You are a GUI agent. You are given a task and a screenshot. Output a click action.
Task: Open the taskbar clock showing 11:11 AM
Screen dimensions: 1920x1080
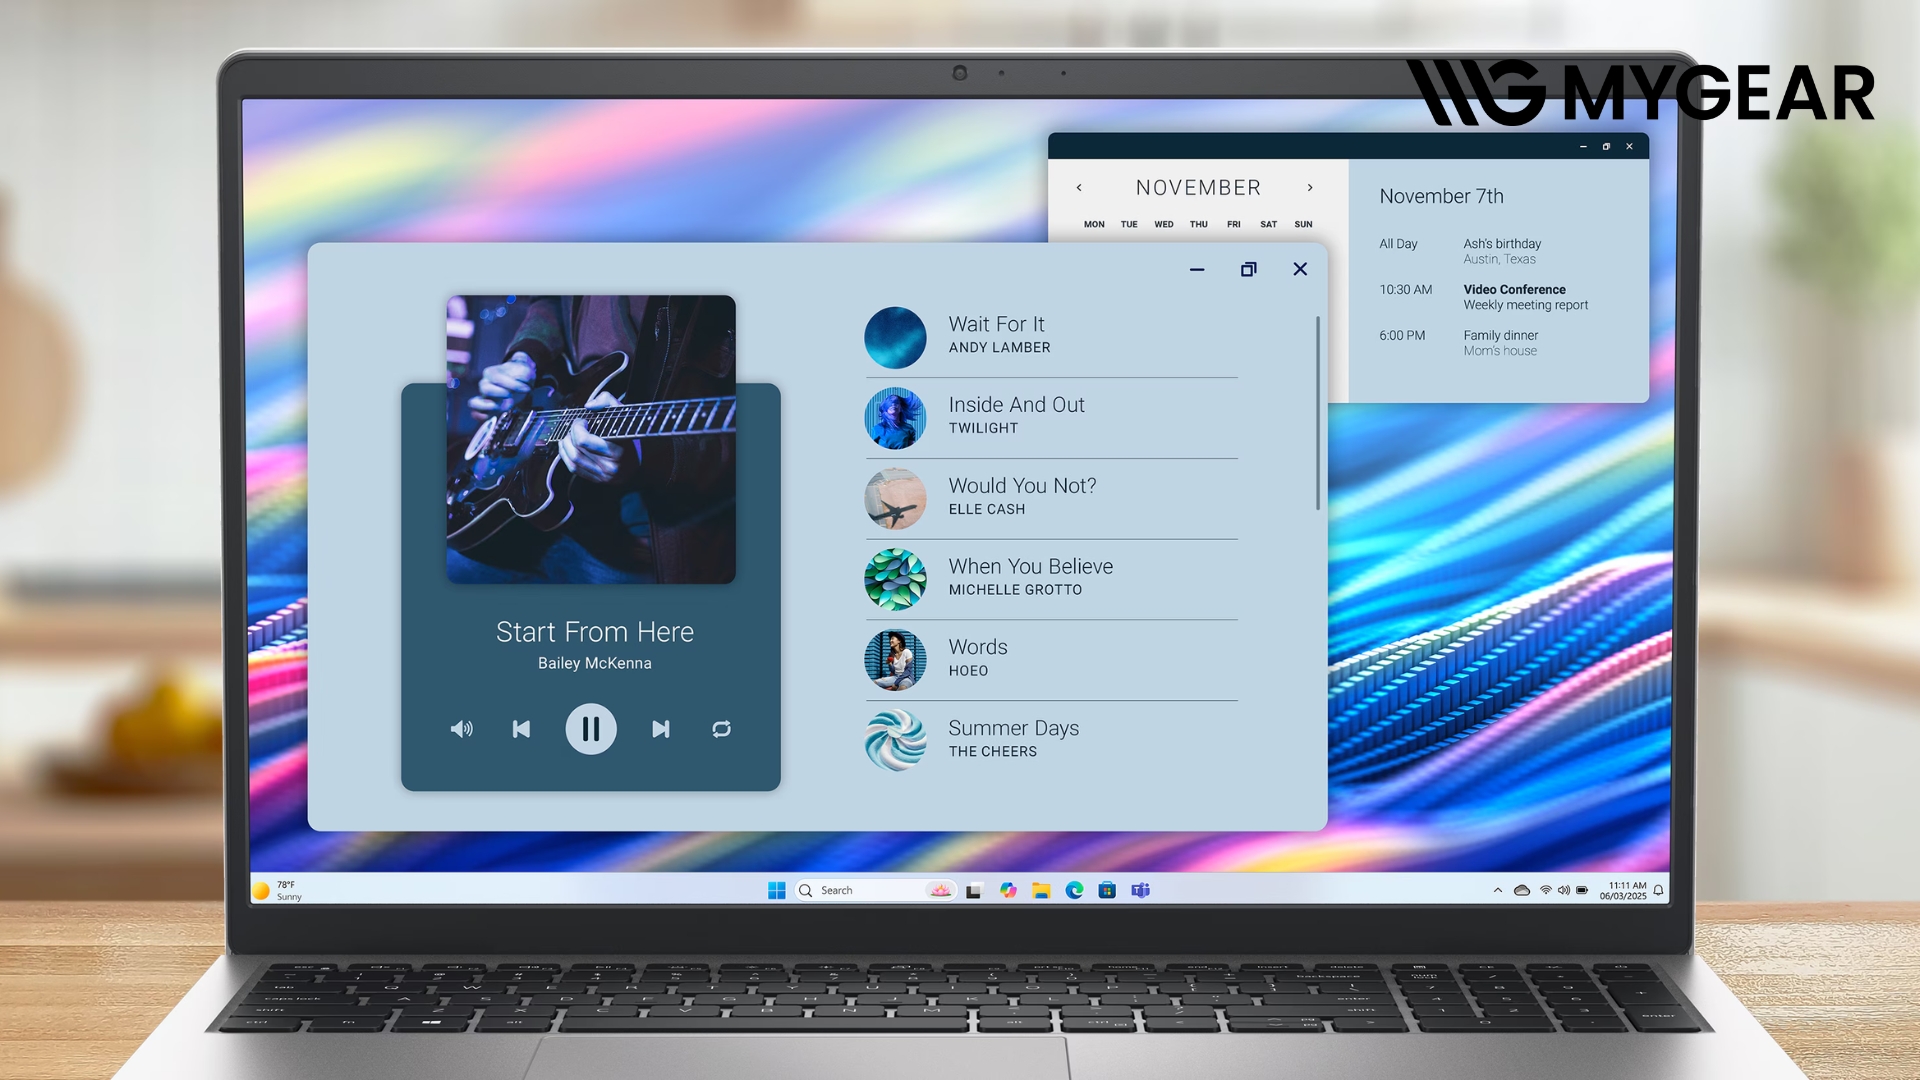1623,890
